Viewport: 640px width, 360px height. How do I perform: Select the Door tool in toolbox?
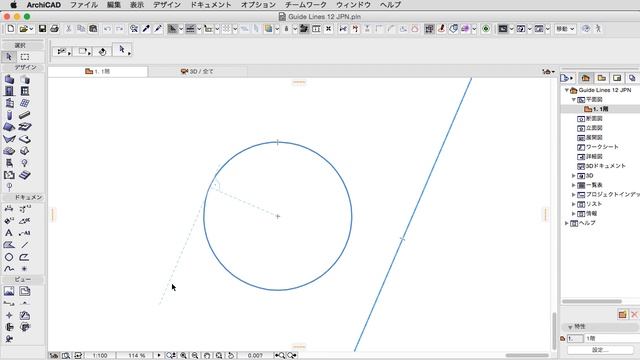9,91
